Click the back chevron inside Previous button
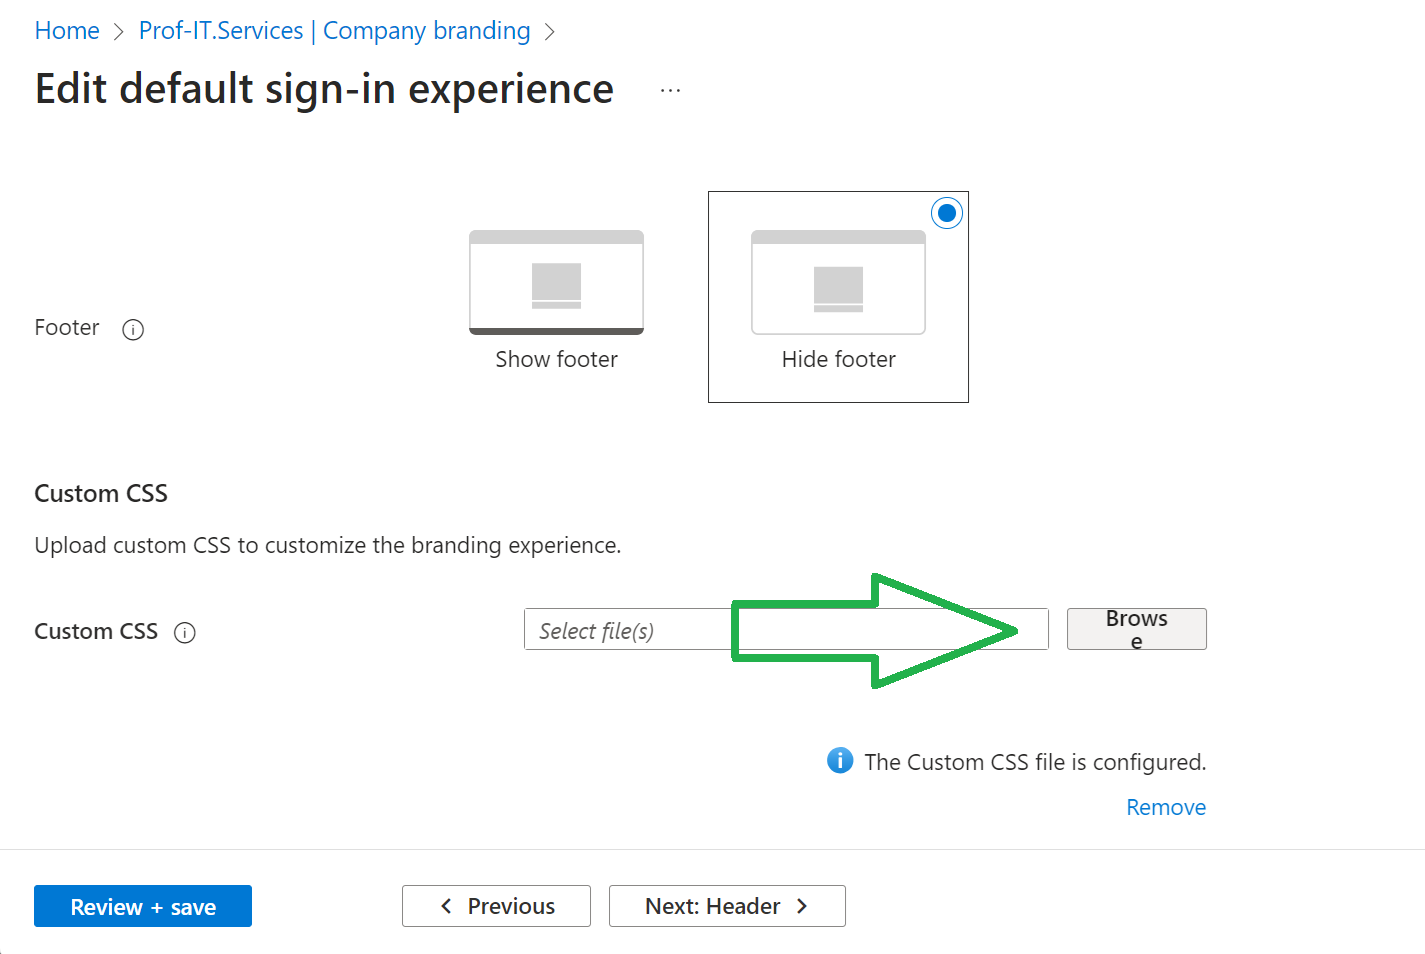Screen dimensions: 1425x954 pos(446,906)
